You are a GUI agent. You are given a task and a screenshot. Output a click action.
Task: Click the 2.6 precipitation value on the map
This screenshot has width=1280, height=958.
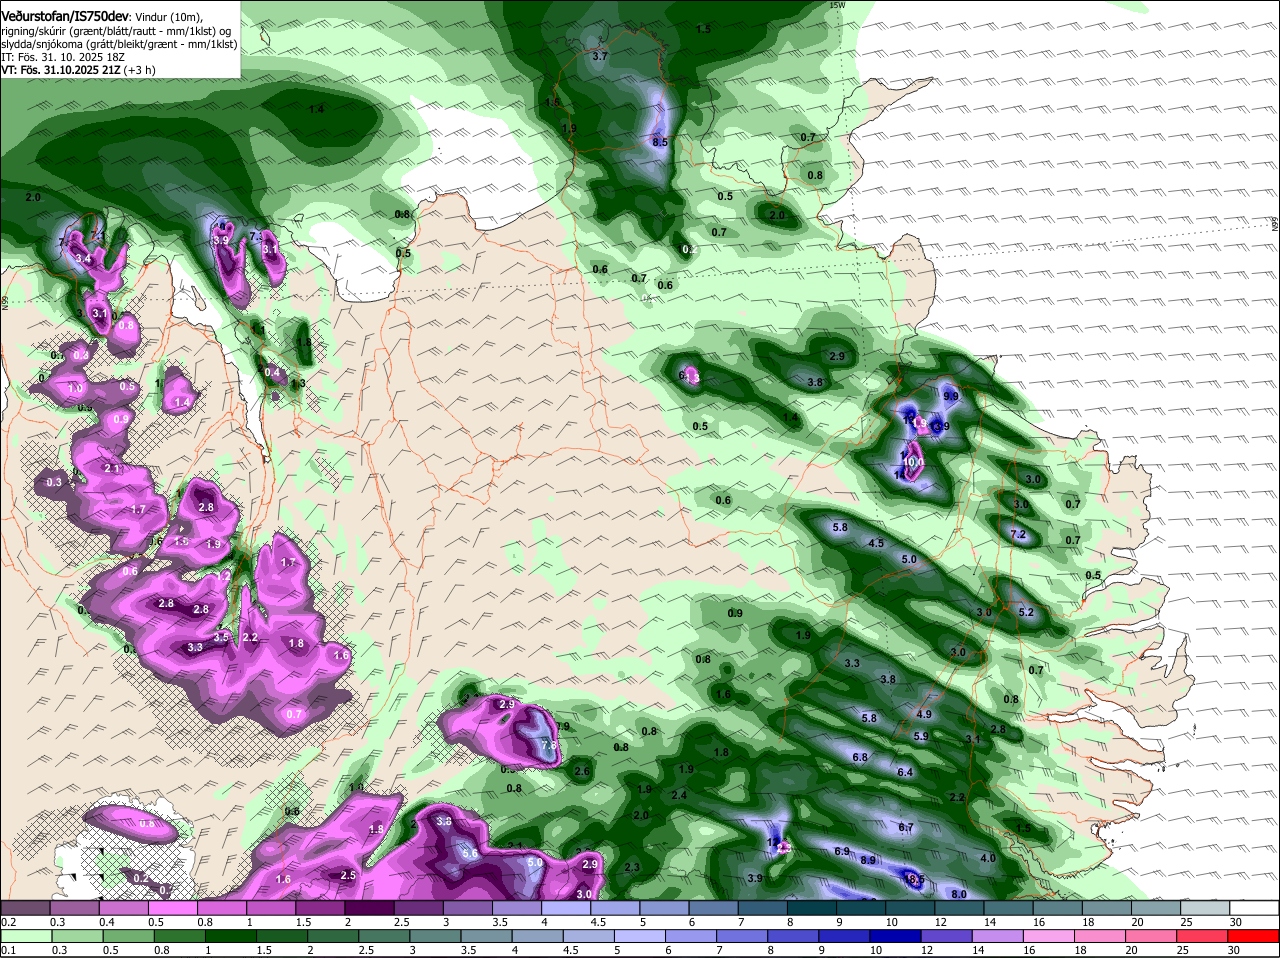[582, 771]
